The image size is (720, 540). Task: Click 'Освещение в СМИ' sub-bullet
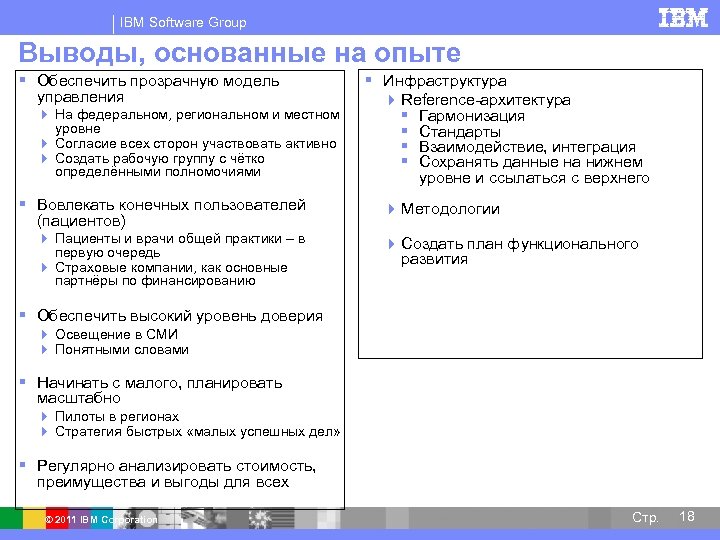click(x=117, y=334)
